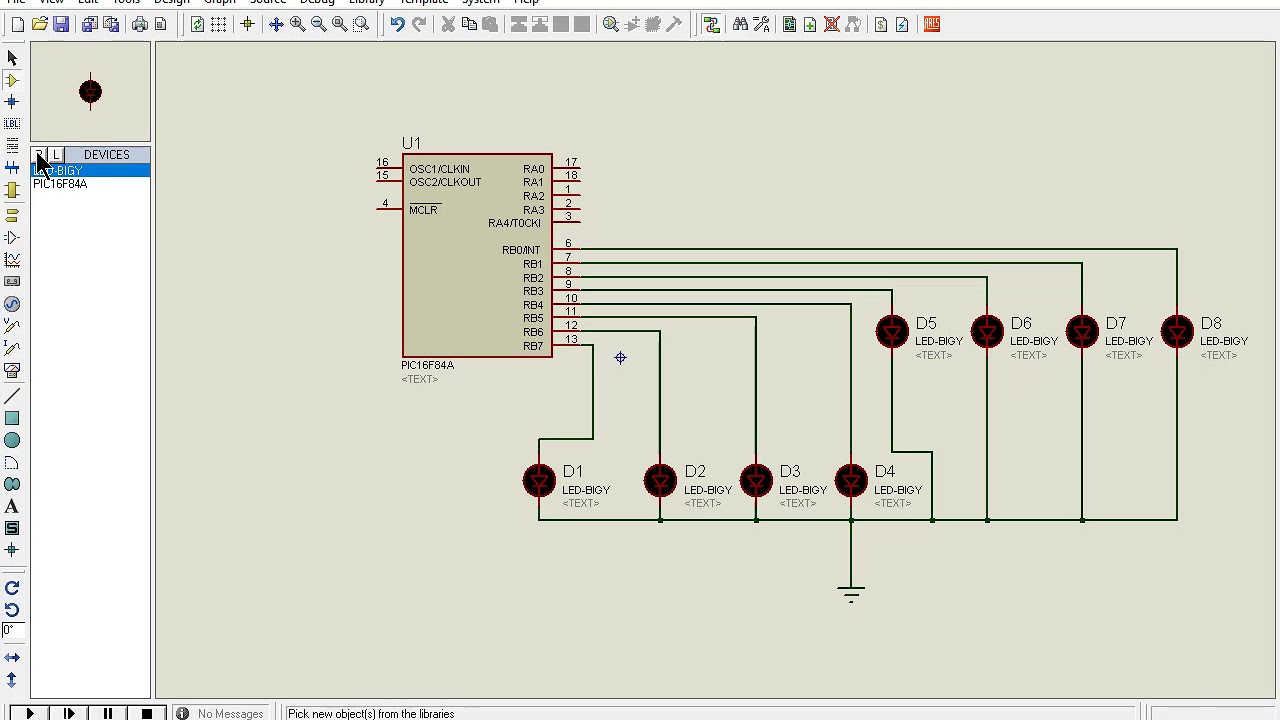Open Bill of Materials report
The height and width of the screenshot is (720, 1280).
881,24
